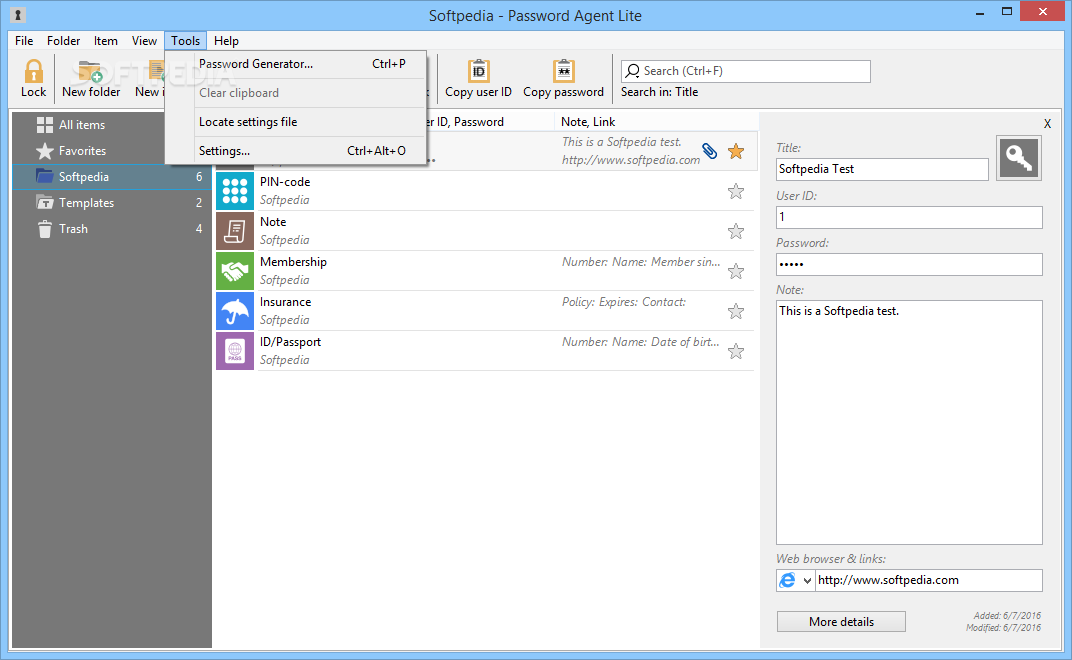Click the Insurance umbrella icon
Screen dimensions: 1072x660
pyautogui.click(x=234, y=311)
